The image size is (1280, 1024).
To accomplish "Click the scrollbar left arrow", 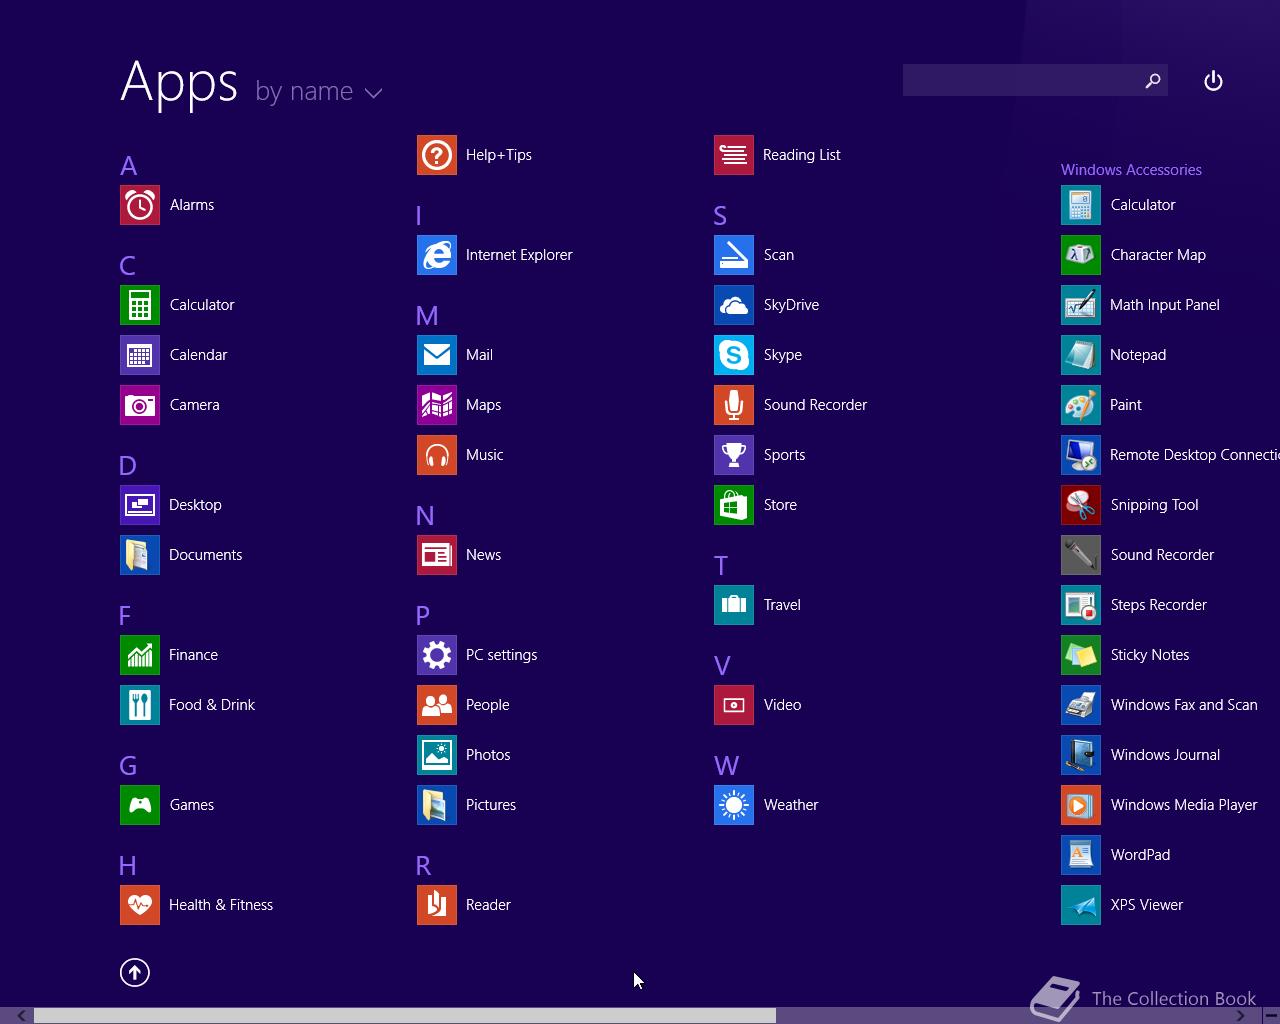I will pyautogui.click(x=21, y=1016).
